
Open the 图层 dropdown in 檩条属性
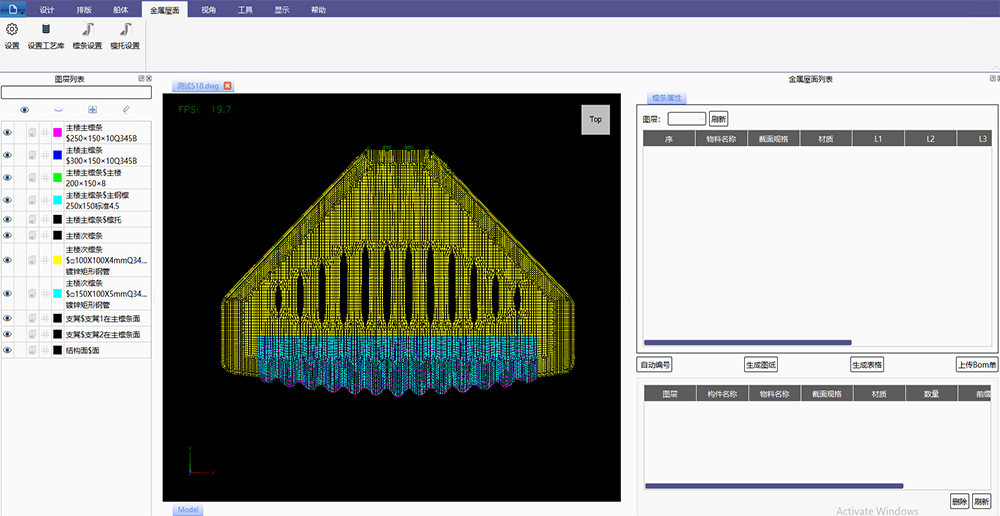tap(686, 119)
